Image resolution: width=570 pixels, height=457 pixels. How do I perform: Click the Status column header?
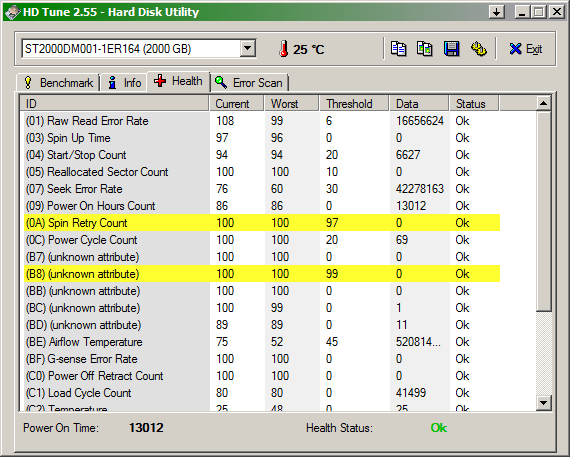coord(474,104)
